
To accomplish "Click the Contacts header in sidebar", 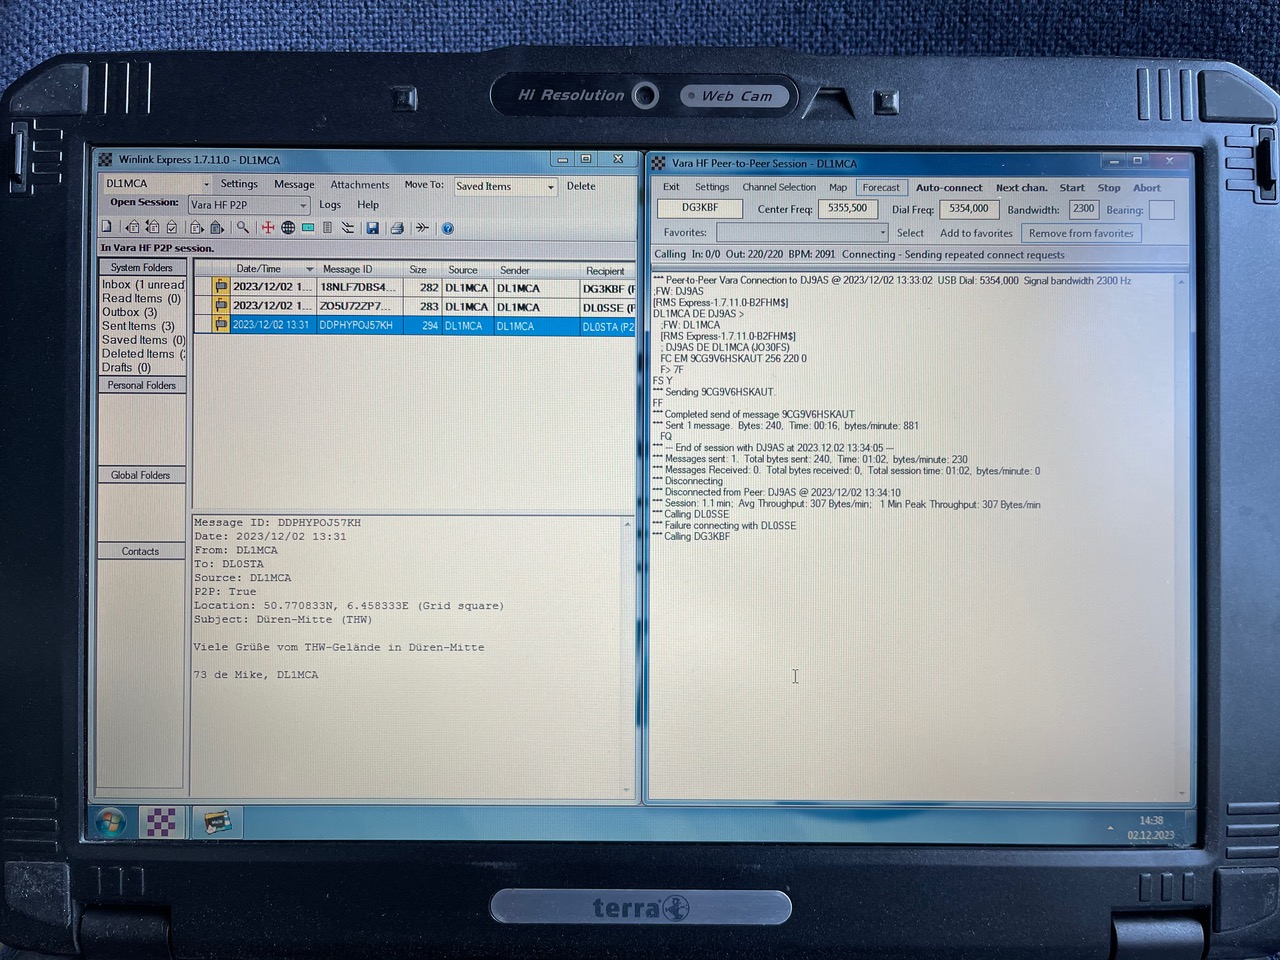I will coord(141,551).
